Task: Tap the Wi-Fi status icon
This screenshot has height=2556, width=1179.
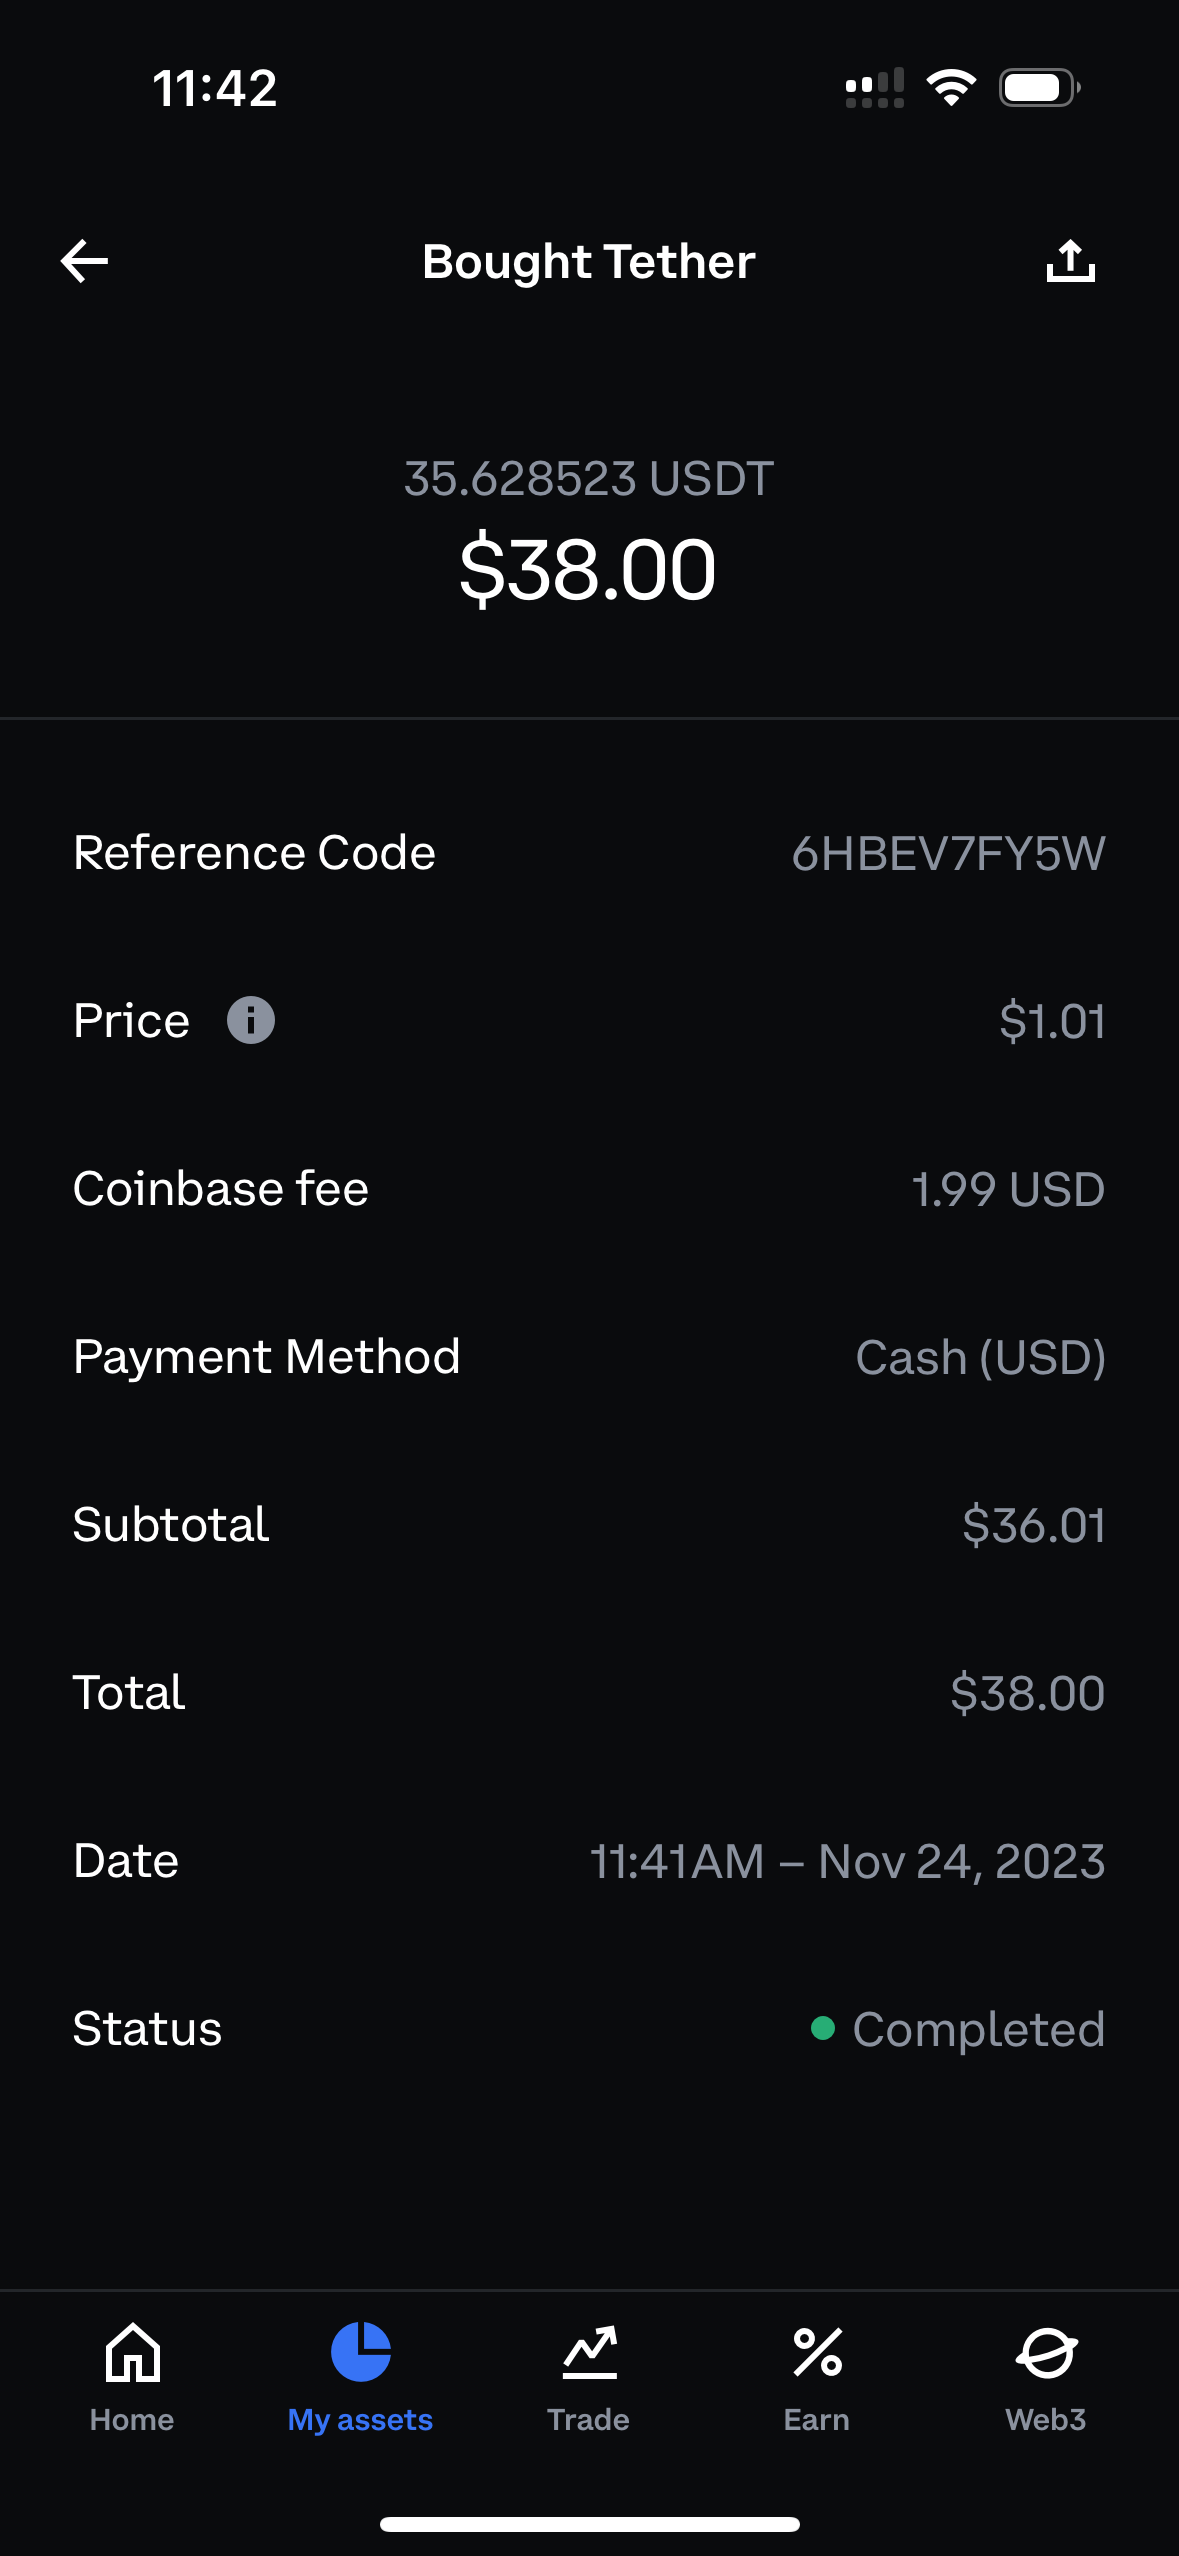Action: 951,88
